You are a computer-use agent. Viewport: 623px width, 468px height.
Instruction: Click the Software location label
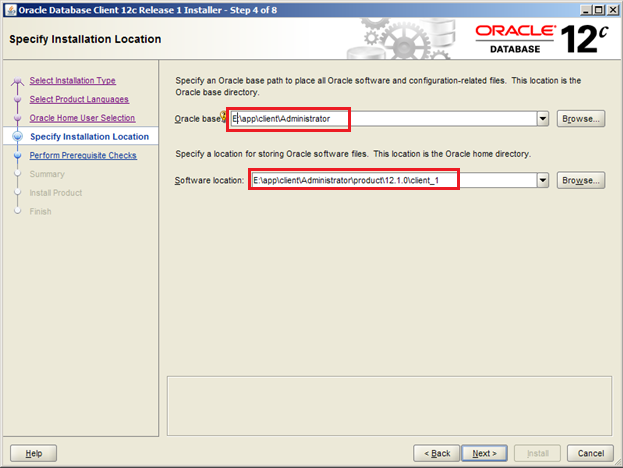(x=209, y=180)
